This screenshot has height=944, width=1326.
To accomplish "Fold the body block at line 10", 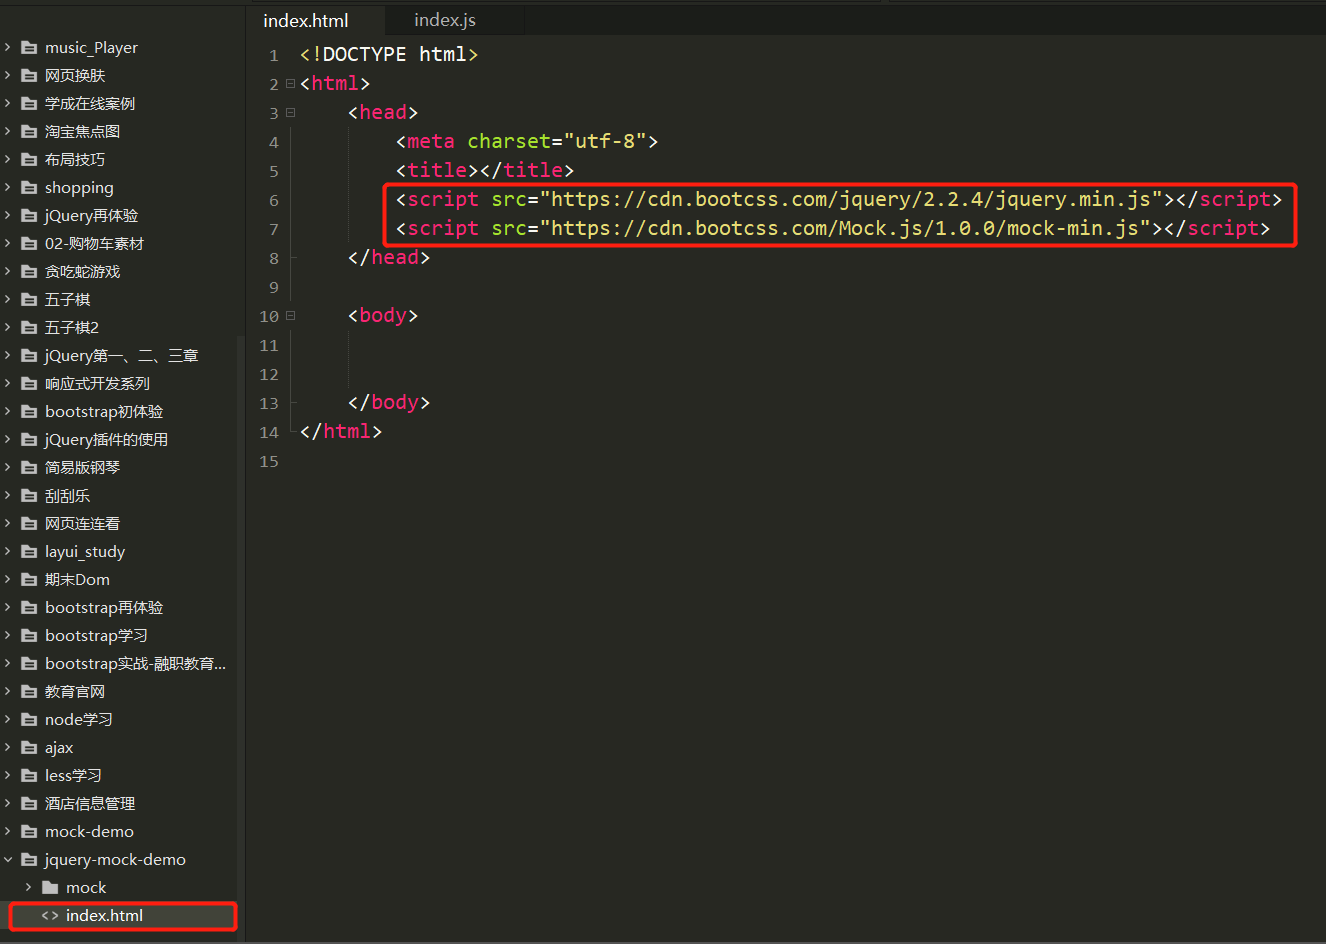I will point(290,316).
